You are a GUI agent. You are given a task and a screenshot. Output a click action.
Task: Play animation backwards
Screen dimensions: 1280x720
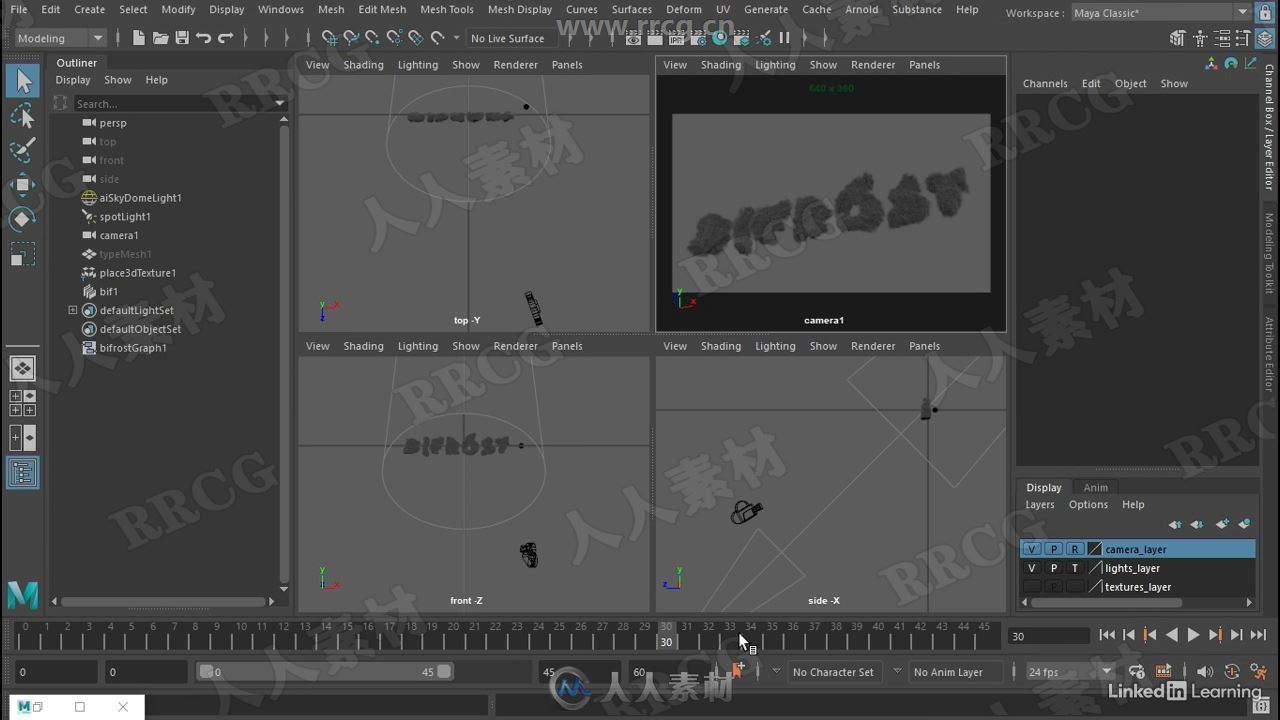tap(1172, 635)
